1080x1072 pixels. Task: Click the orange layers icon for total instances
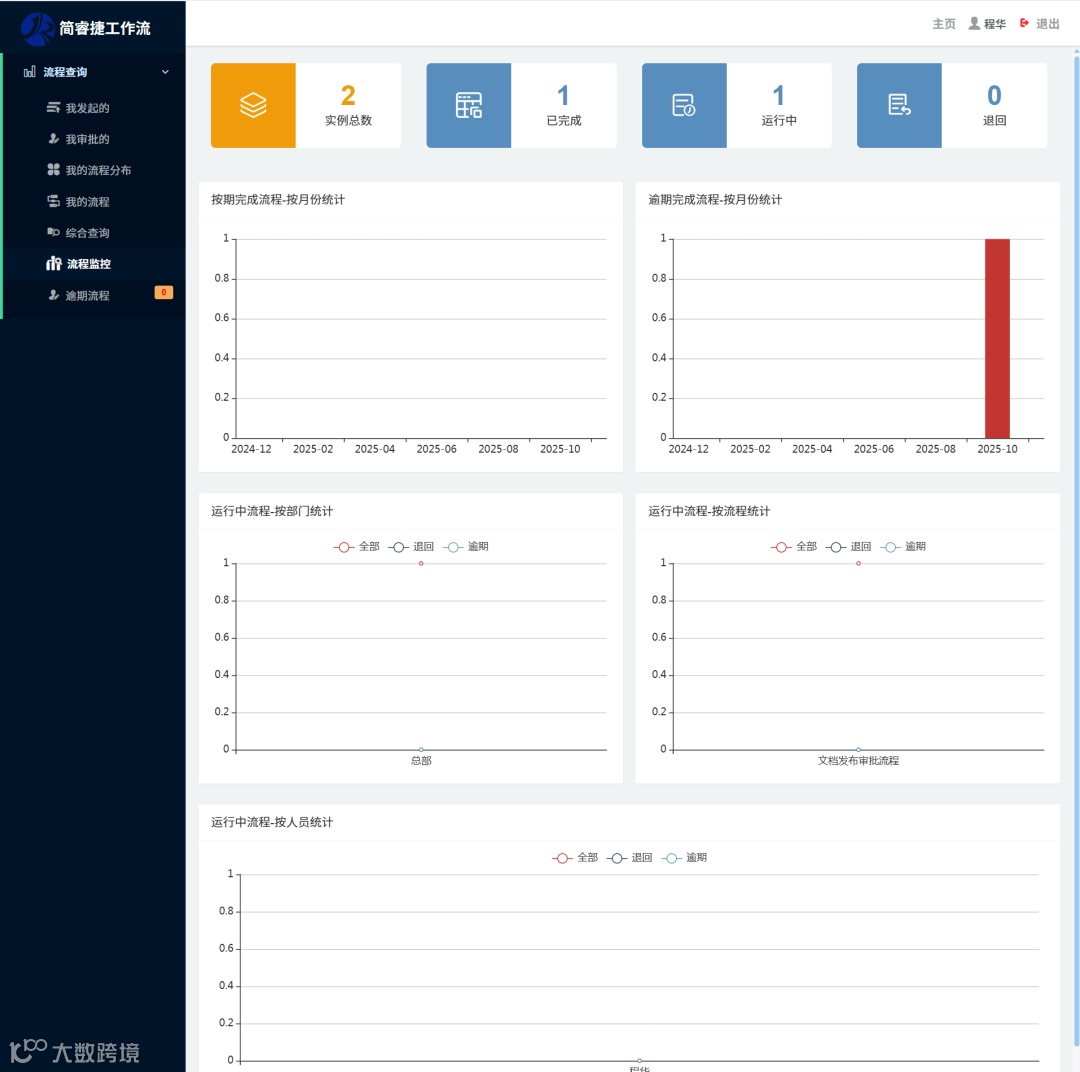point(253,105)
